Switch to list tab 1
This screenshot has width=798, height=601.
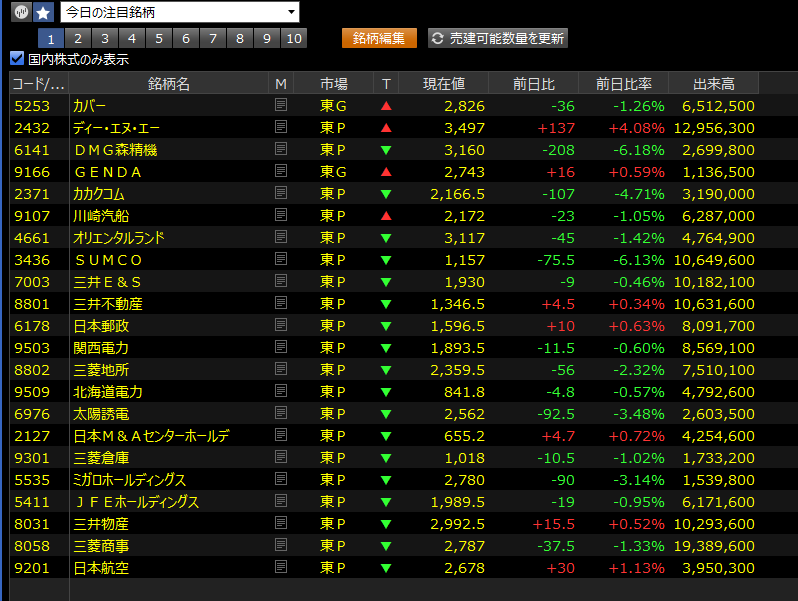click(51, 38)
